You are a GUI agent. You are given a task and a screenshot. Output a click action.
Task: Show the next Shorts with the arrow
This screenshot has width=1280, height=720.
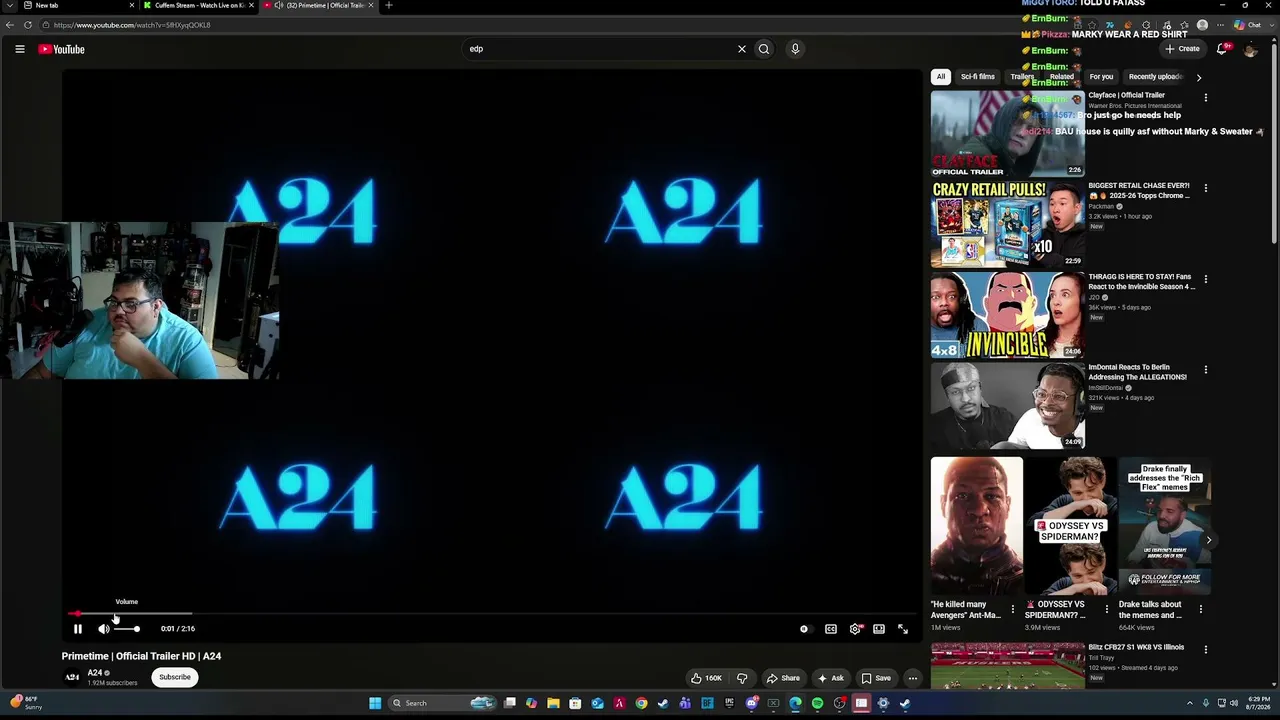point(1208,540)
